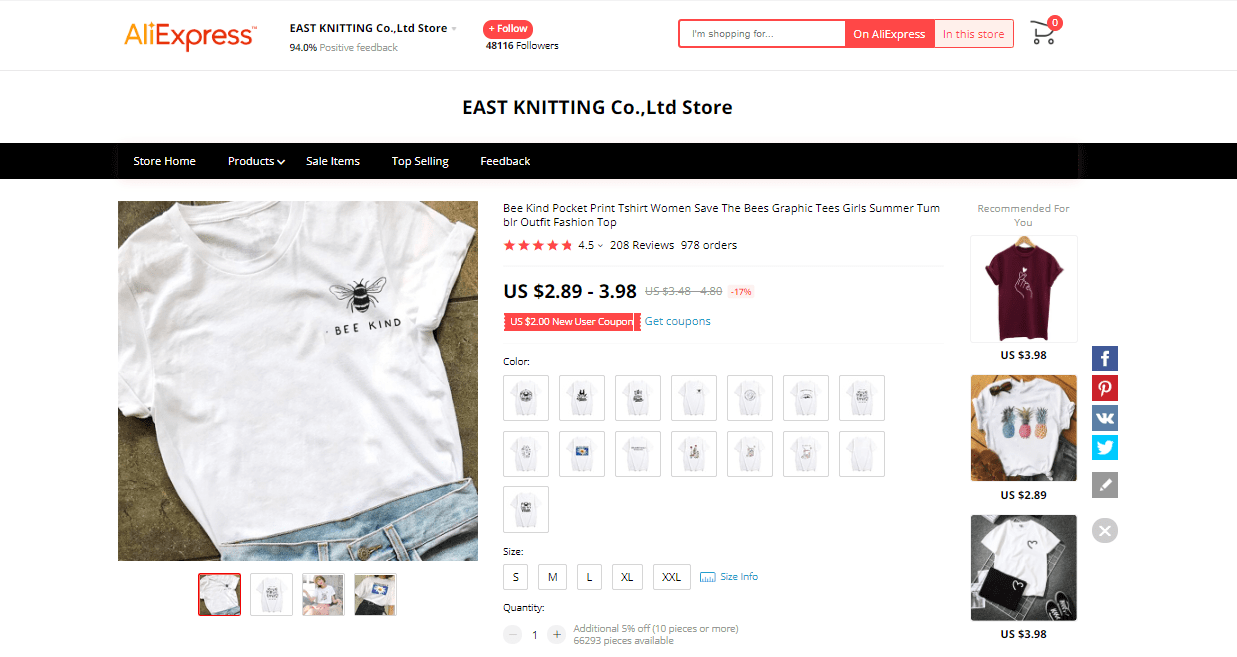Share the t-shirt on Twitter
1237x657 pixels.
coord(1104,448)
